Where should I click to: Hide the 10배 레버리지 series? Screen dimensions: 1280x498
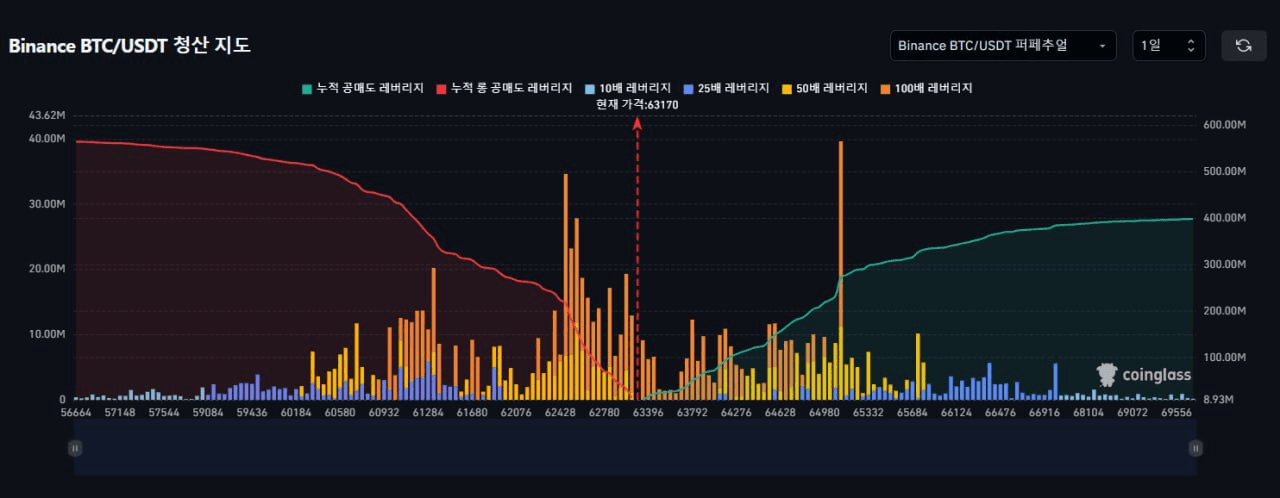(x=624, y=88)
